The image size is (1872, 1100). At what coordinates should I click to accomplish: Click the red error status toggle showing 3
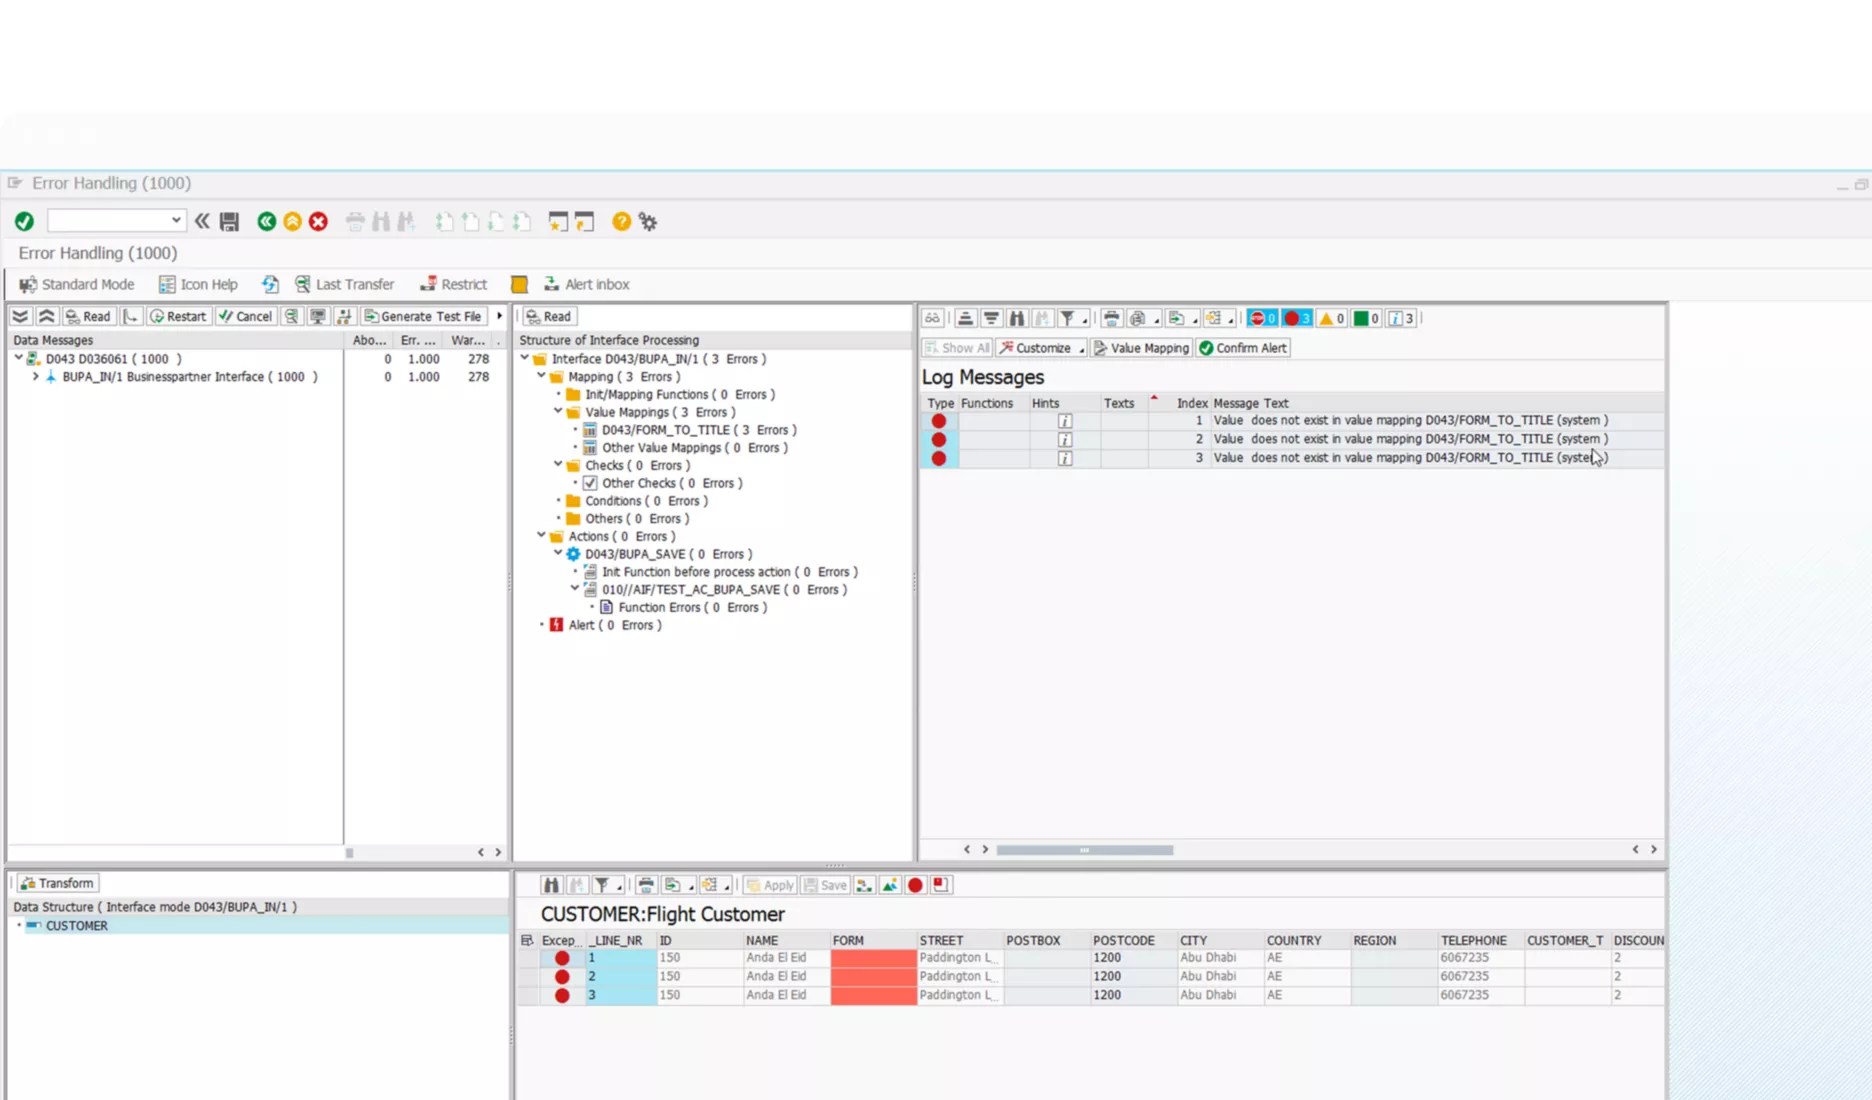[1296, 317]
